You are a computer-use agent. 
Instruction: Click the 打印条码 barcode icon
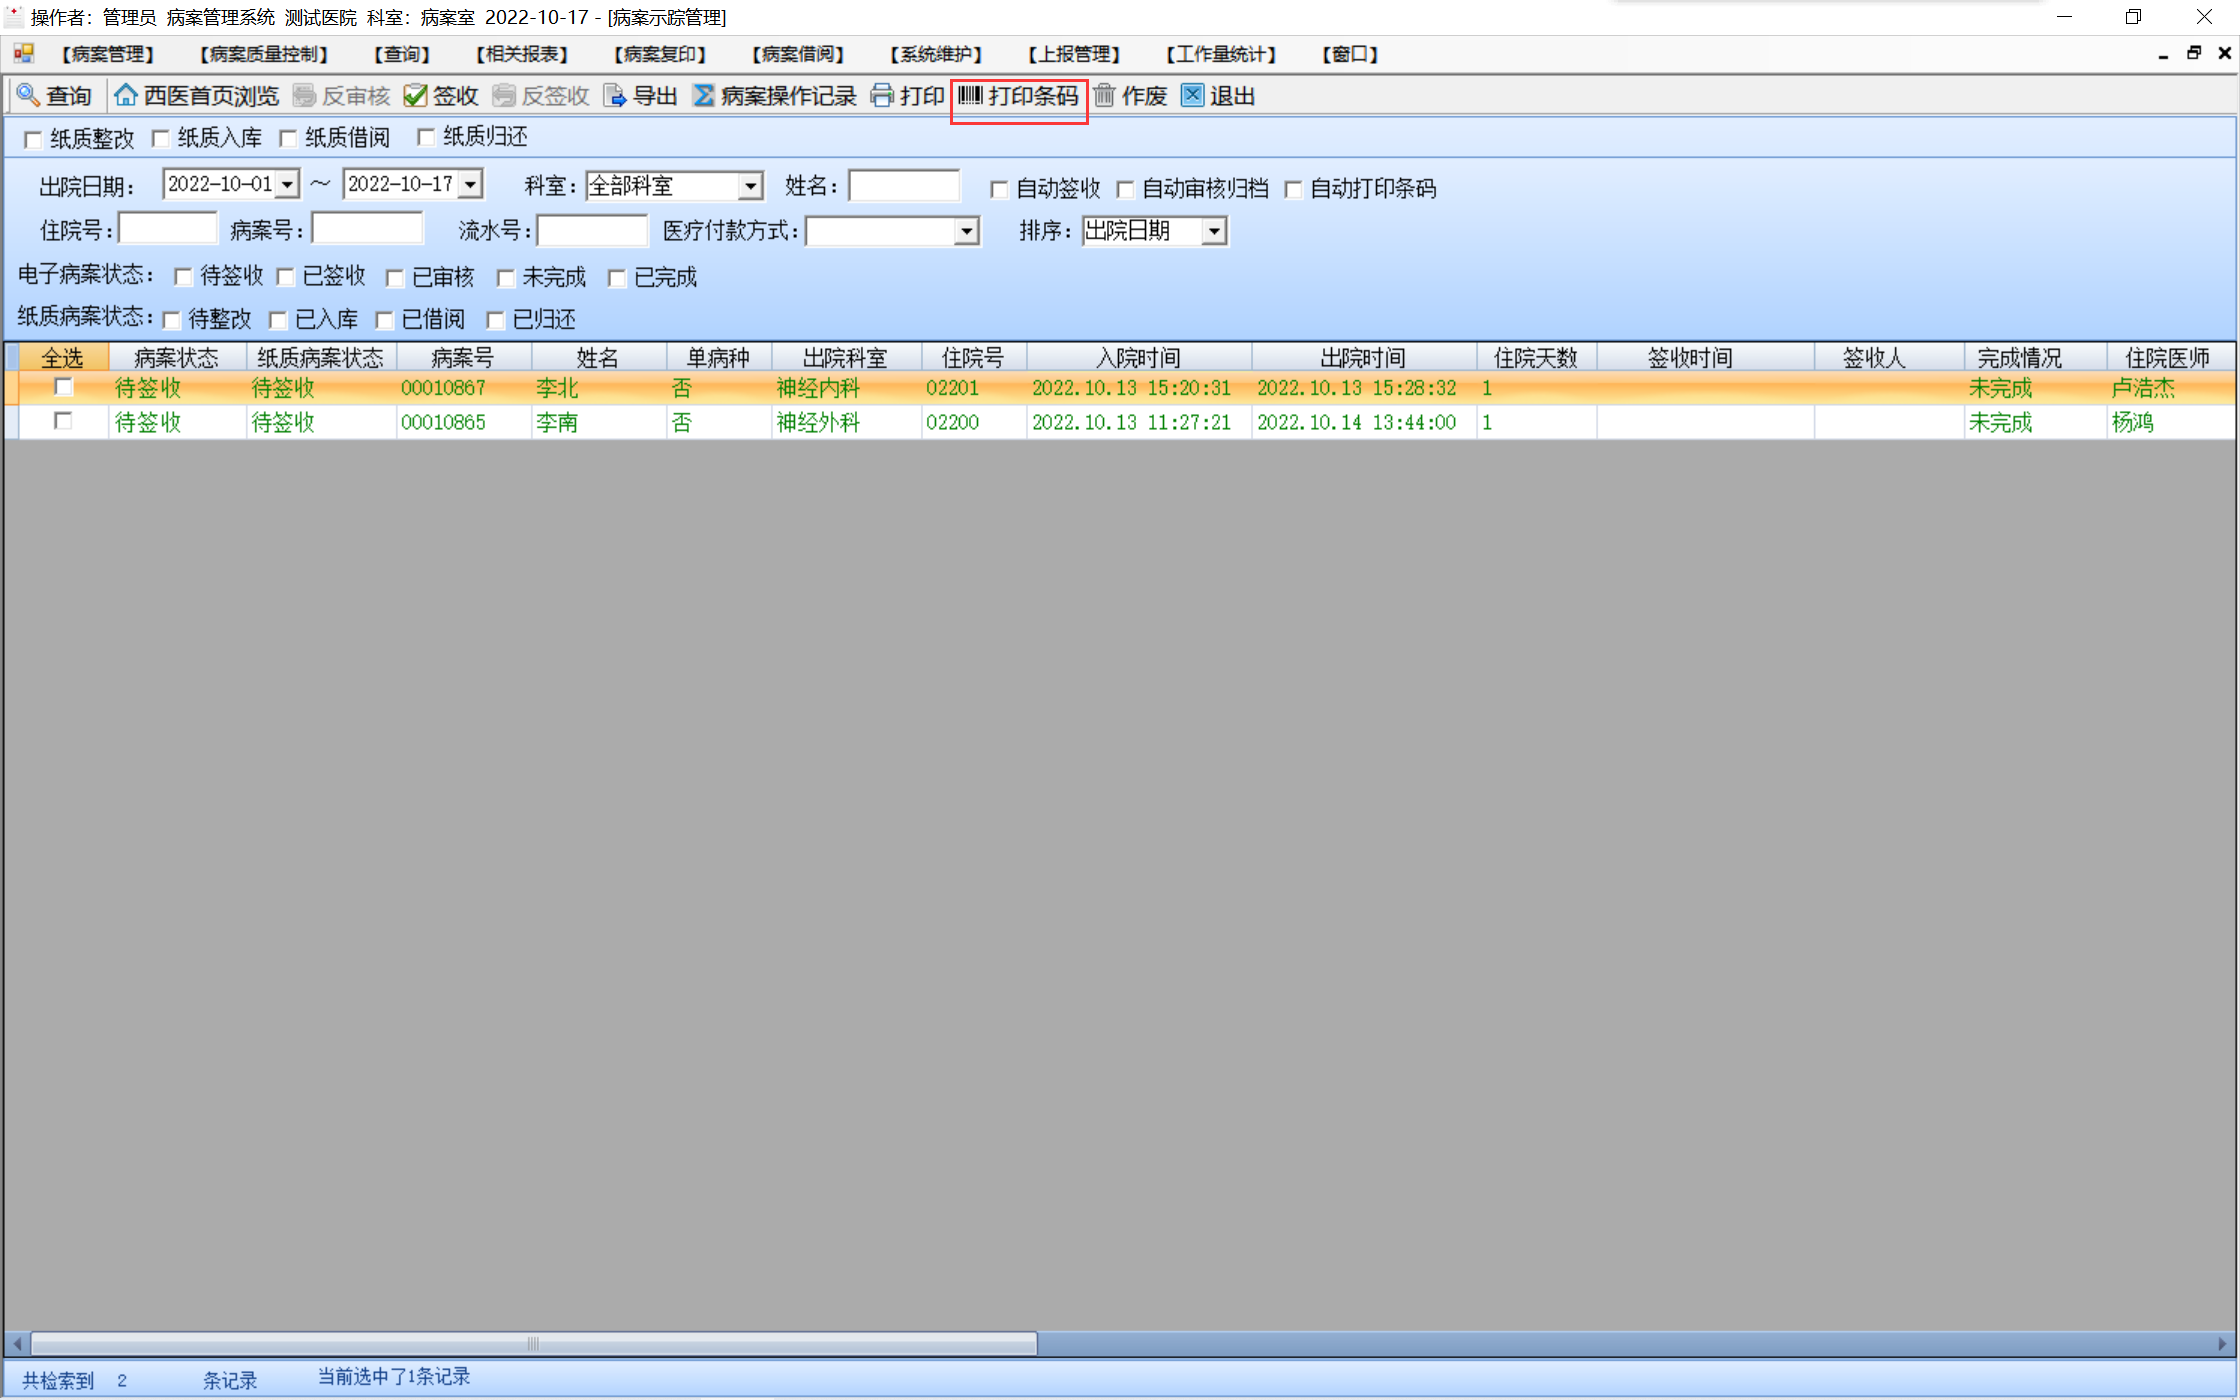point(970,96)
